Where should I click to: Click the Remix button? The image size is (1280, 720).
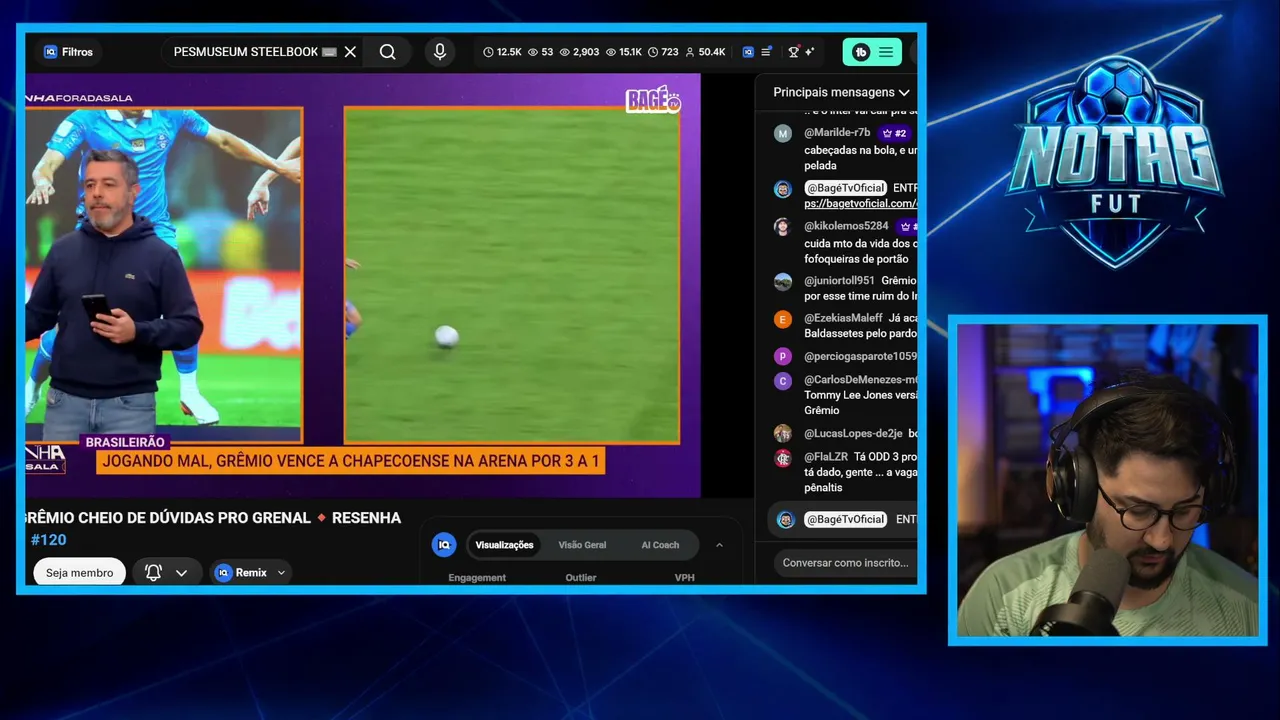[251, 573]
